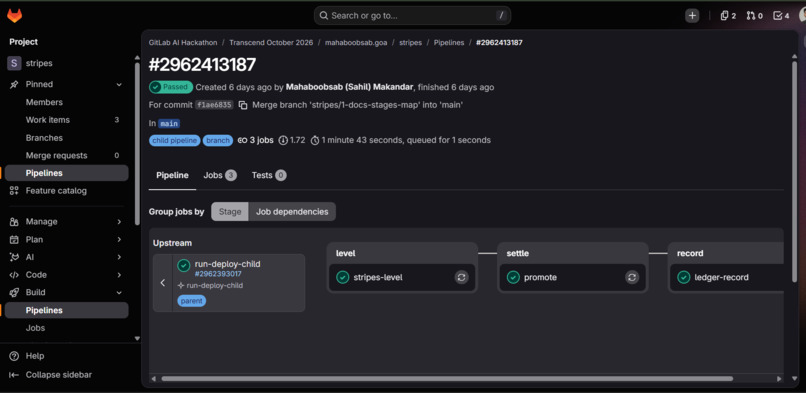Viewport: 806px width, 393px height.
Task: Go to GitLab AI Hackathon breadcrumb
Action: pos(183,43)
